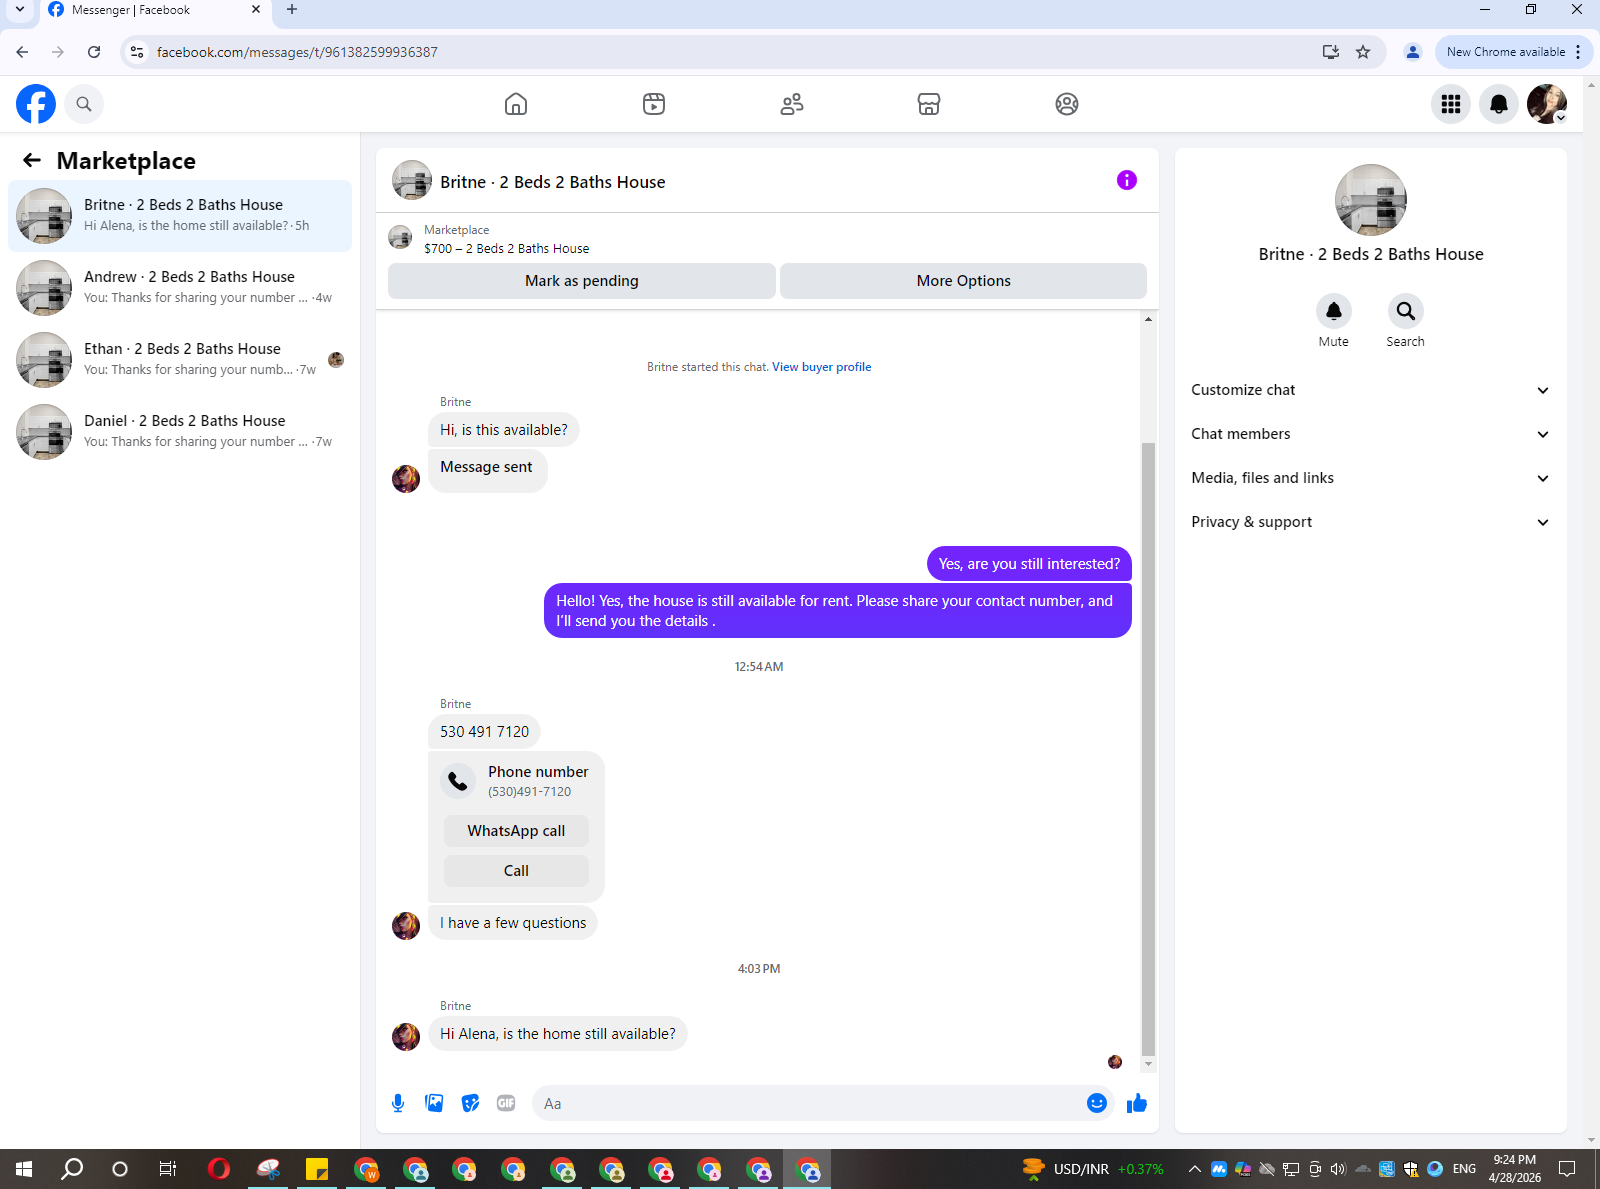Open conversation info purple icon
Screen dimensions: 1600x1189
(1127, 180)
